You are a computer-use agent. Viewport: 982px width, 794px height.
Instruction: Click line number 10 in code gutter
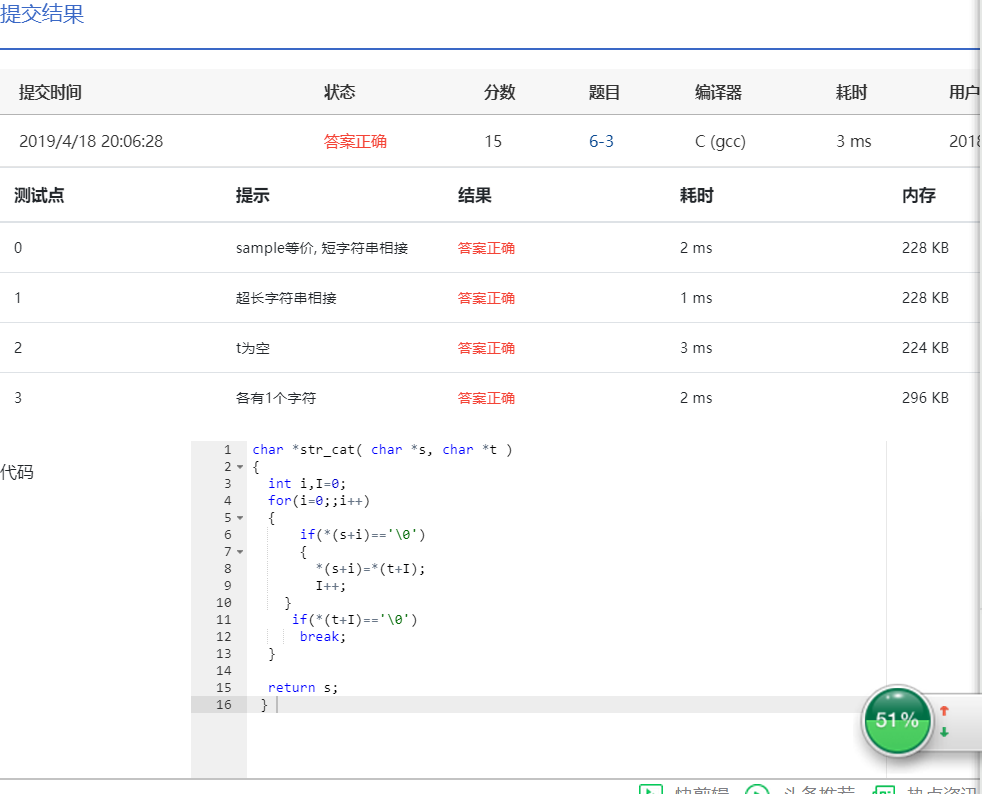click(x=224, y=603)
